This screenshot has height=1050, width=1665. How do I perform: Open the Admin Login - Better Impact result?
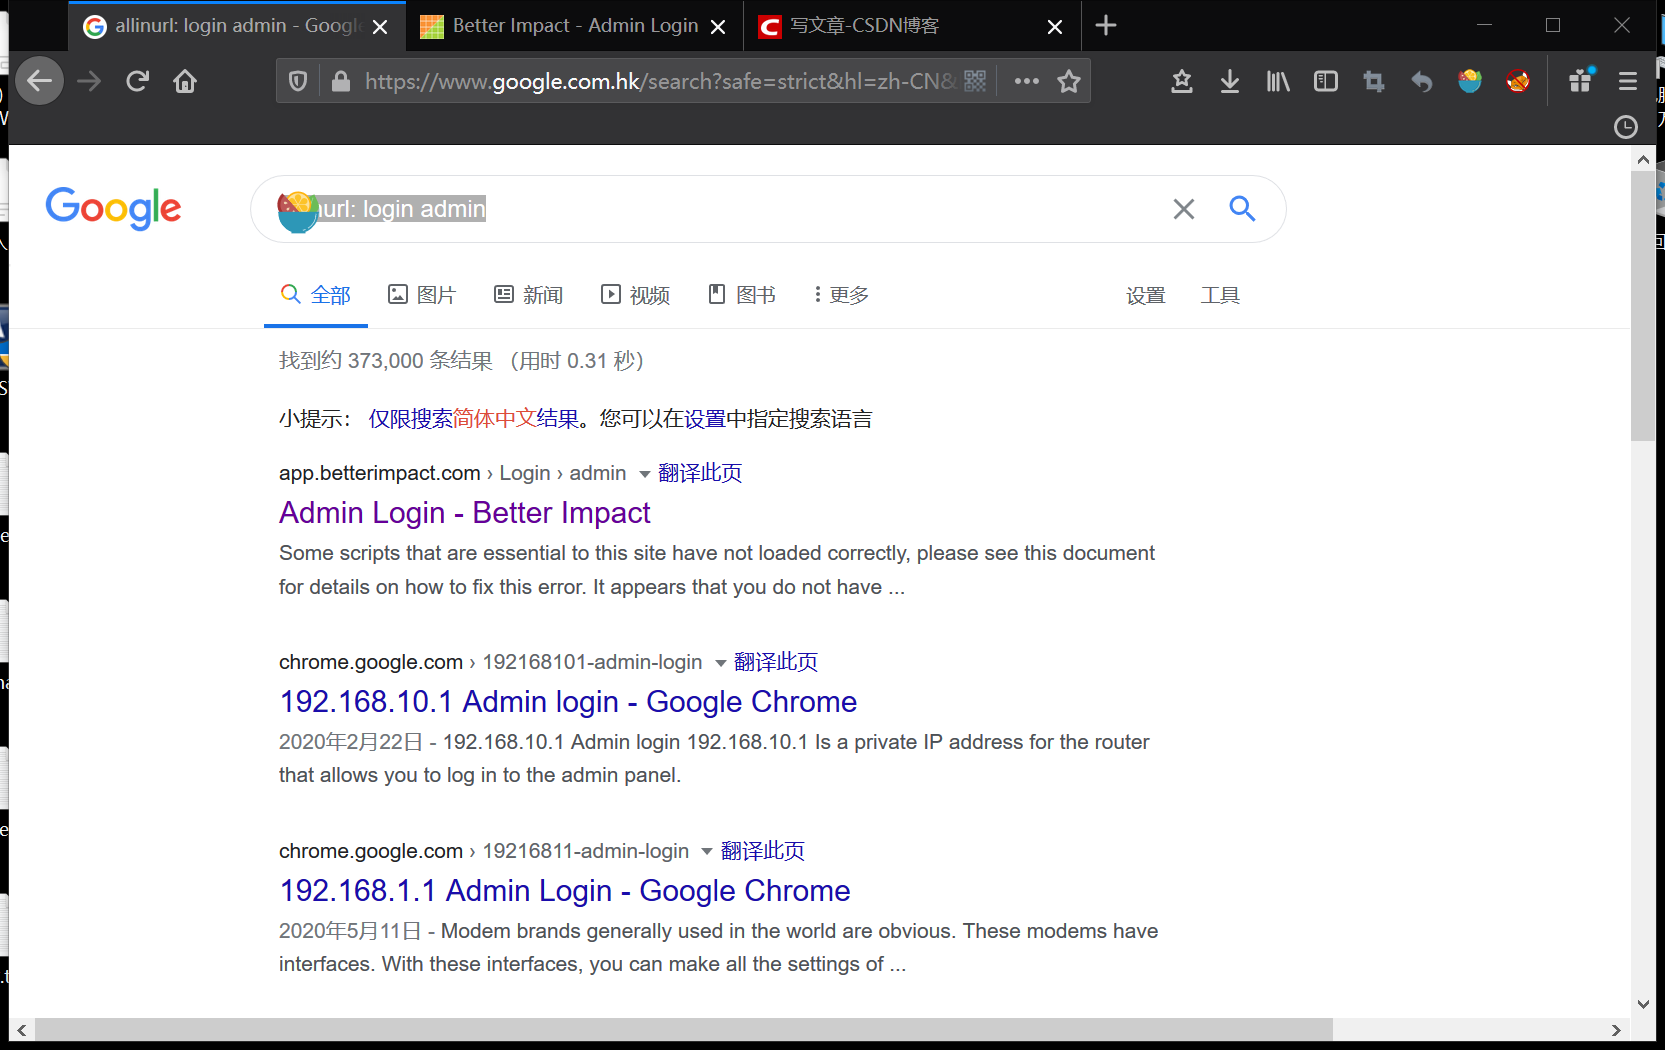(x=464, y=512)
